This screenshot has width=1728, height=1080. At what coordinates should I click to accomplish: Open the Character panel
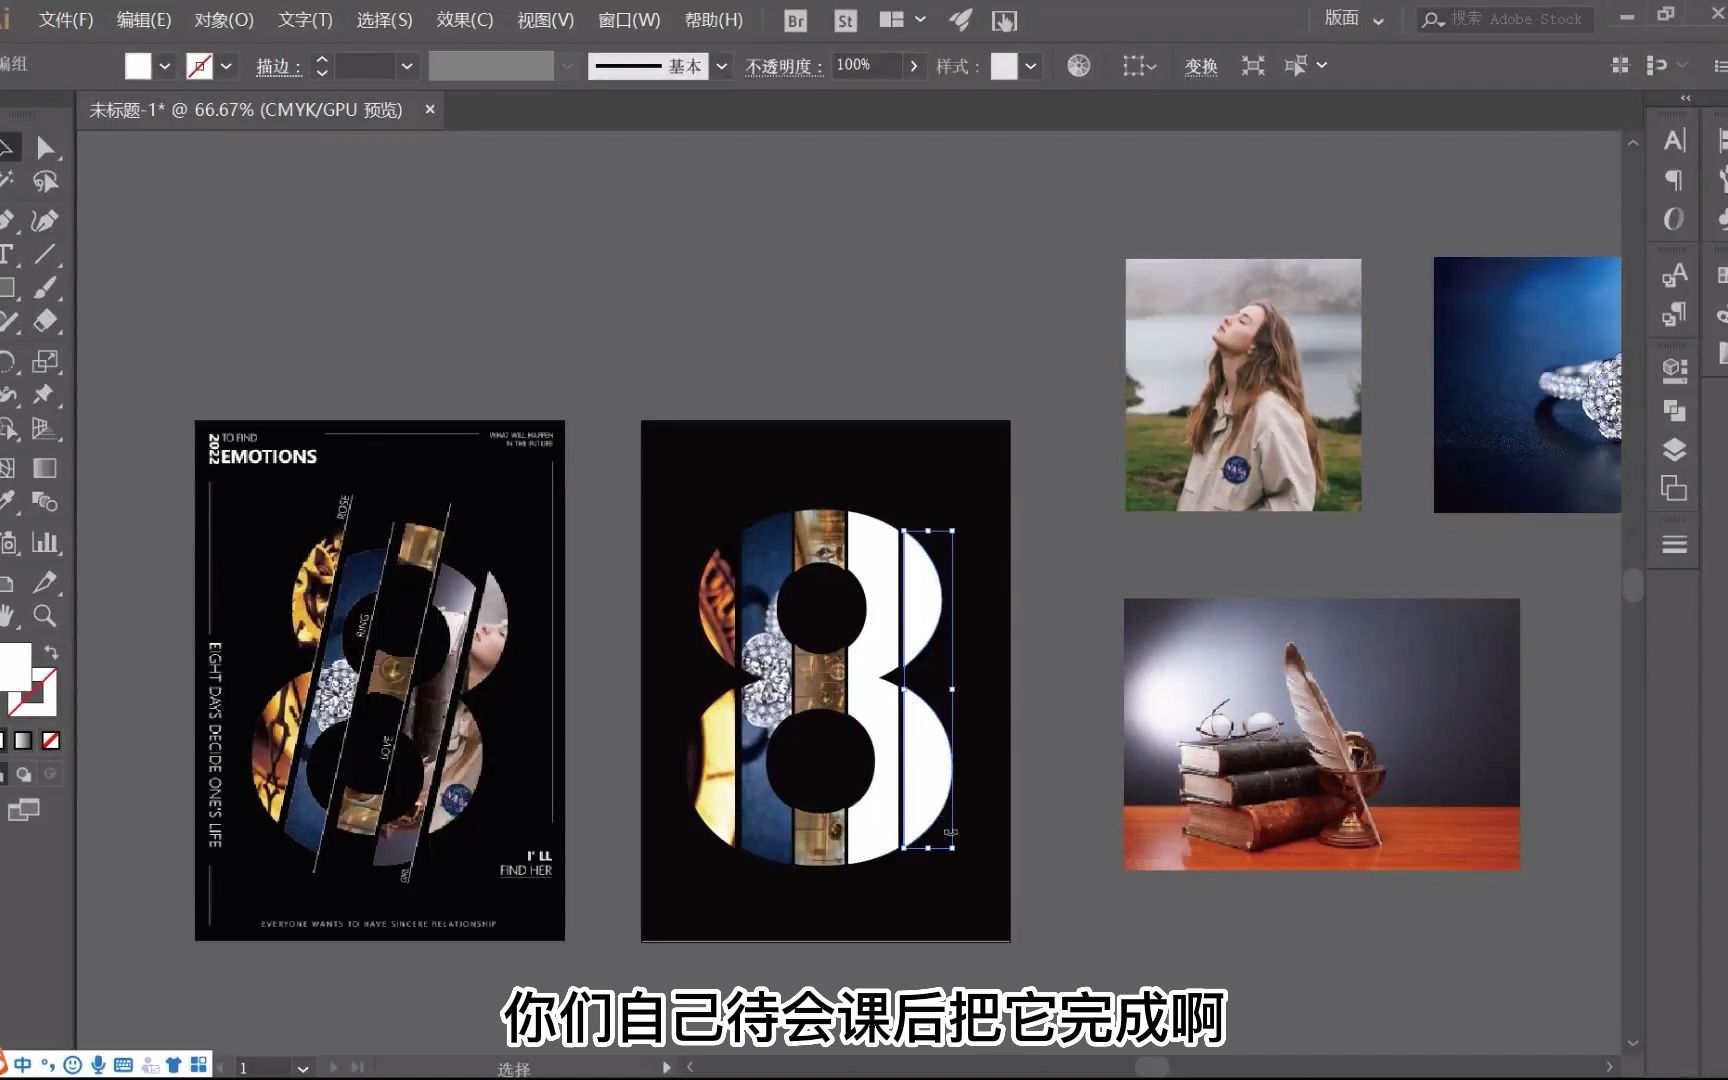click(1673, 140)
